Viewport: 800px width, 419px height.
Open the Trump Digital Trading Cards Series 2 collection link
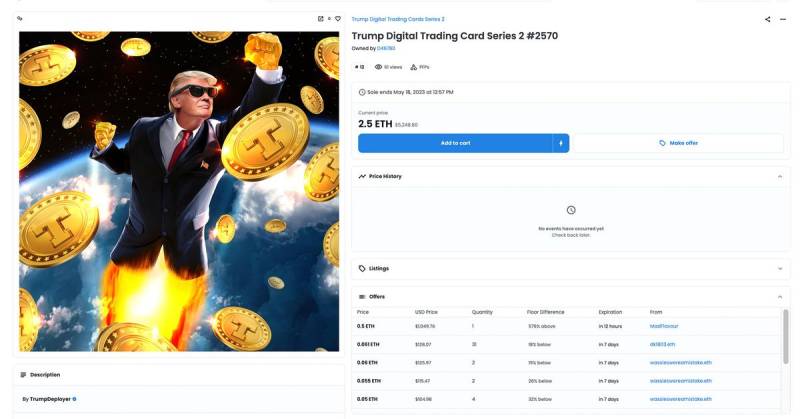pos(398,19)
